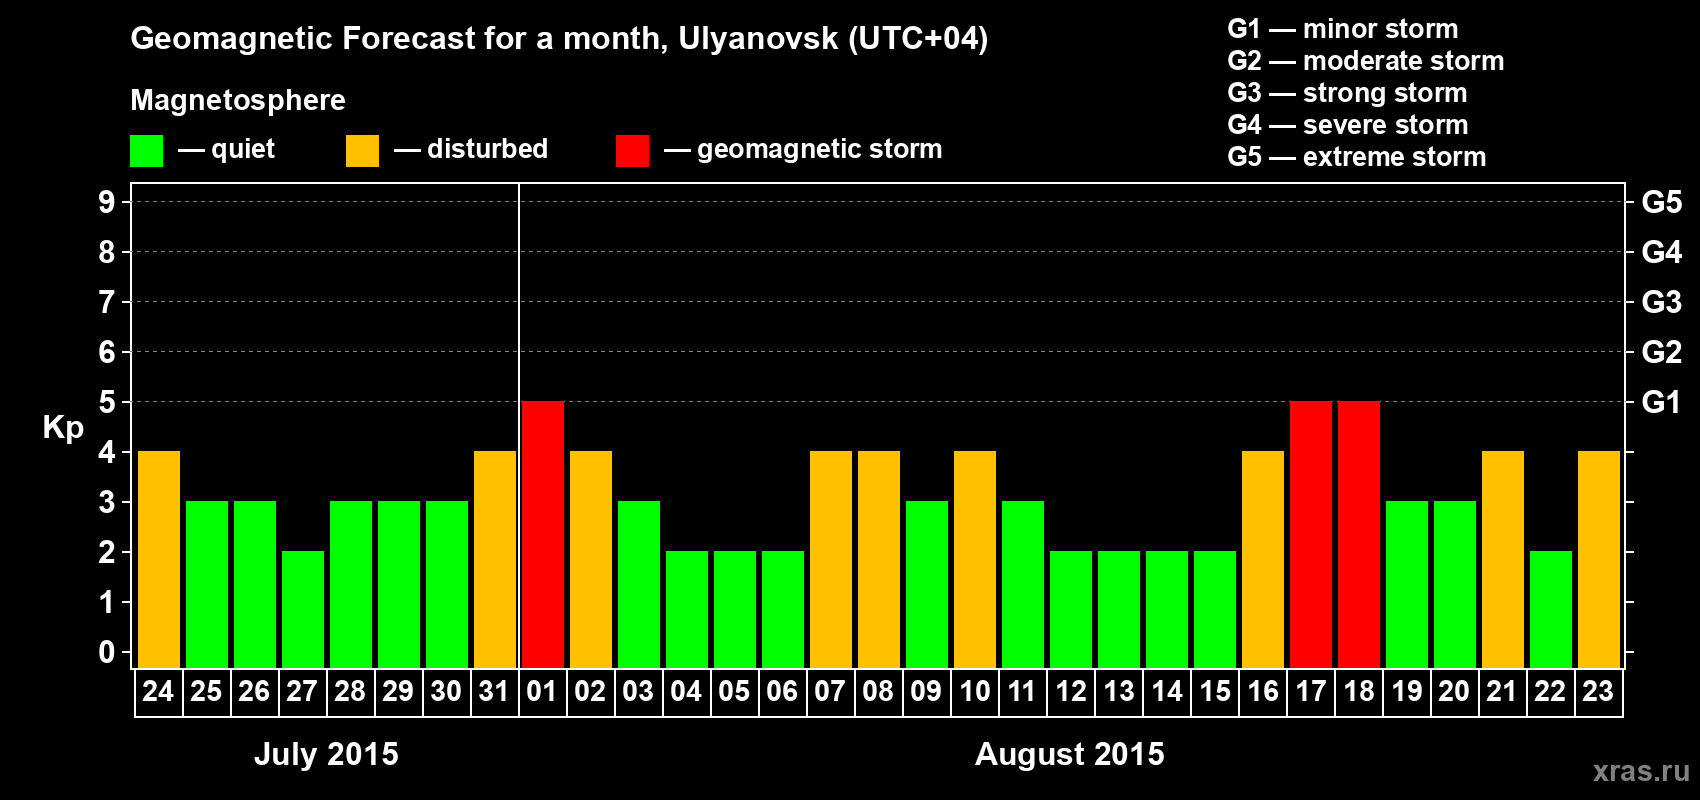The height and width of the screenshot is (800, 1700).
Task: Click the green bar for July 27
Action: [303, 609]
